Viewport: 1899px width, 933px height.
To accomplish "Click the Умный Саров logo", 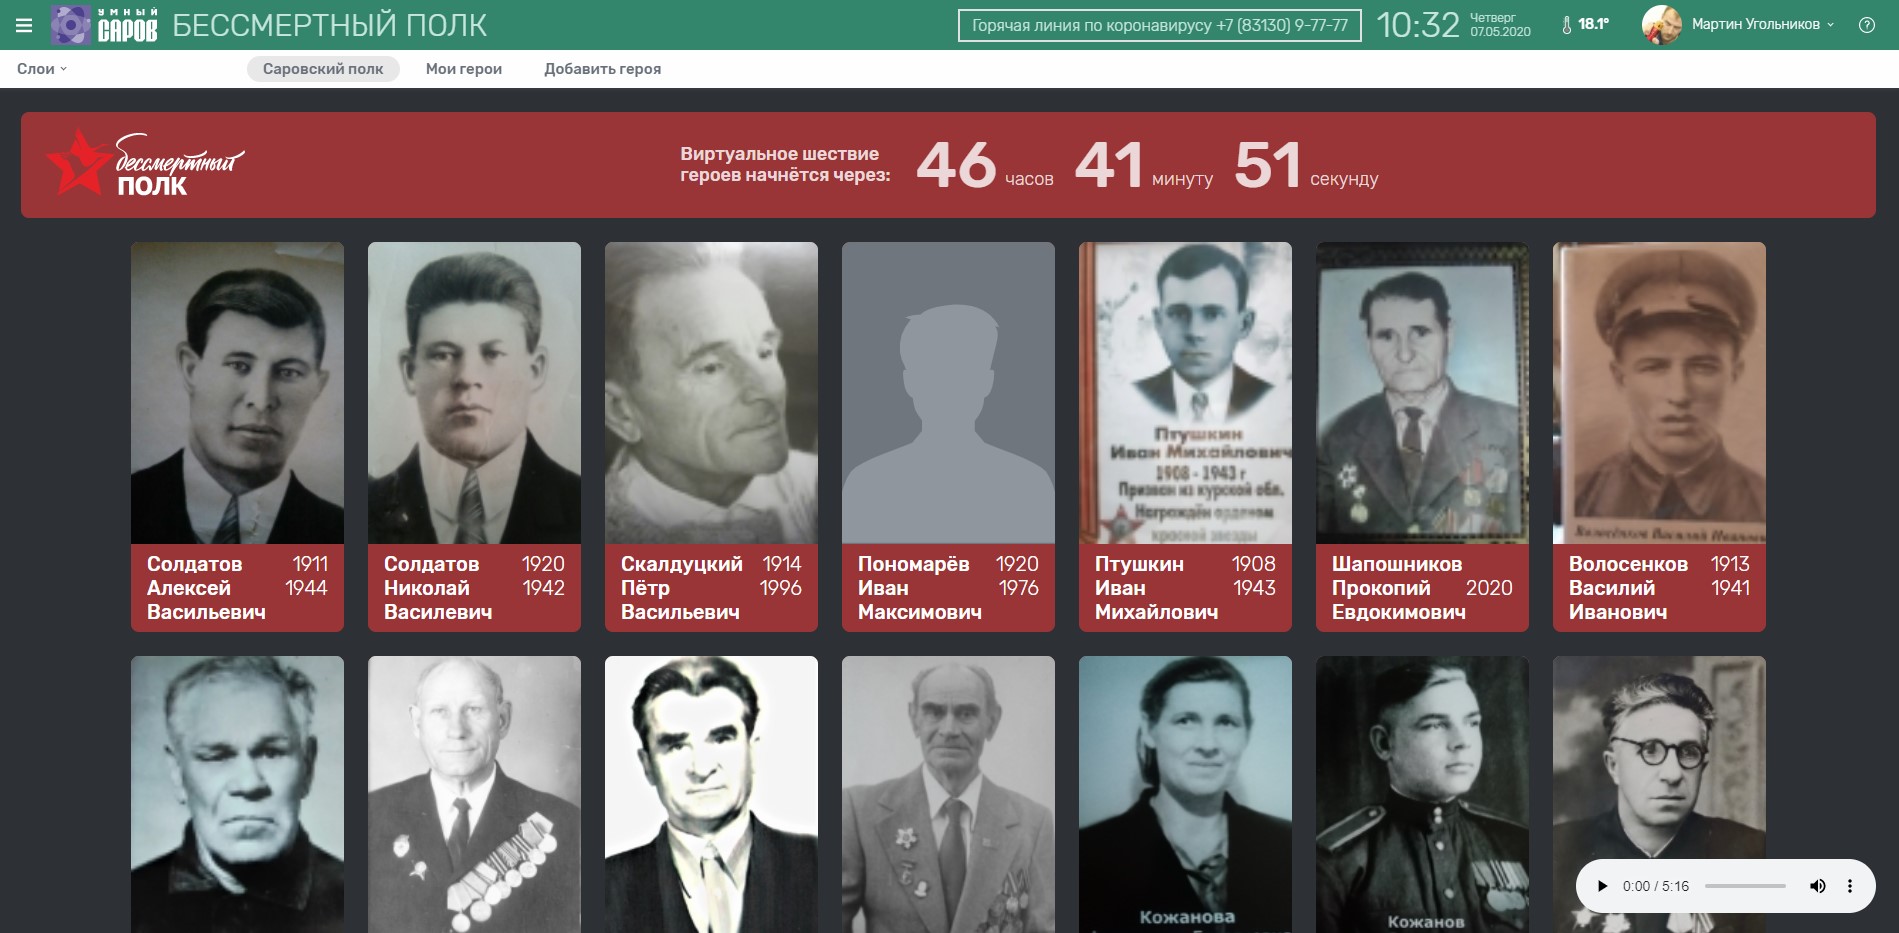I will pyautogui.click(x=105, y=25).
